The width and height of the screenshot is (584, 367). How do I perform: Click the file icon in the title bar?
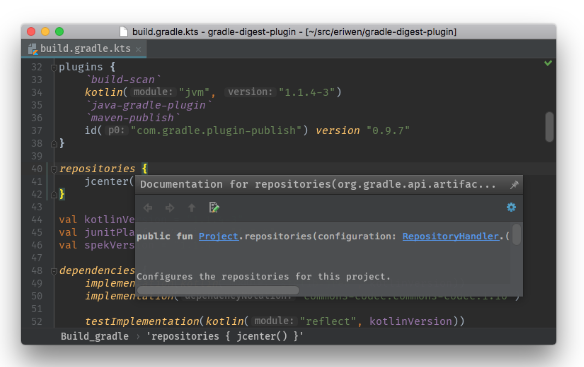tap(123, 32)
